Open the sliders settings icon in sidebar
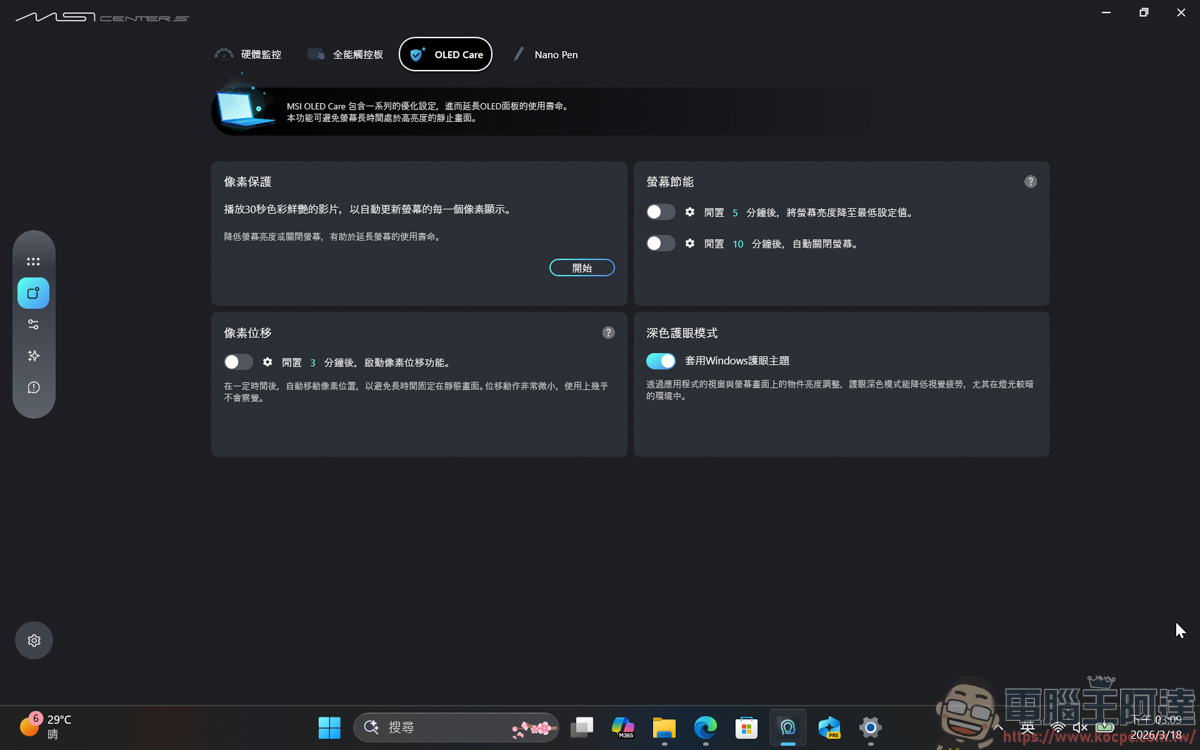Screen dimensions: 1200x750 pyautogui.click(x=33, y=324)
